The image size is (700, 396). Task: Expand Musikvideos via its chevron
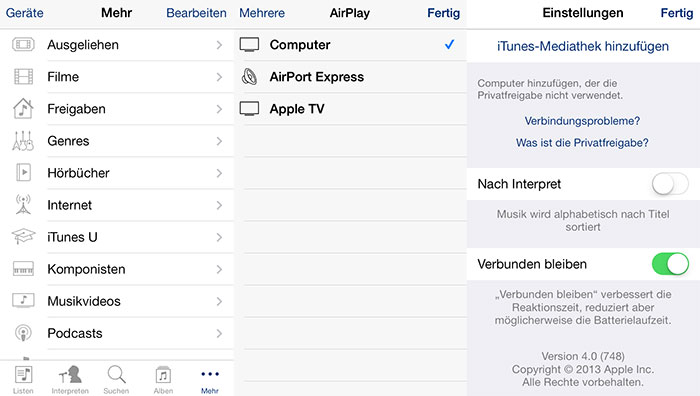pos(219,301)
